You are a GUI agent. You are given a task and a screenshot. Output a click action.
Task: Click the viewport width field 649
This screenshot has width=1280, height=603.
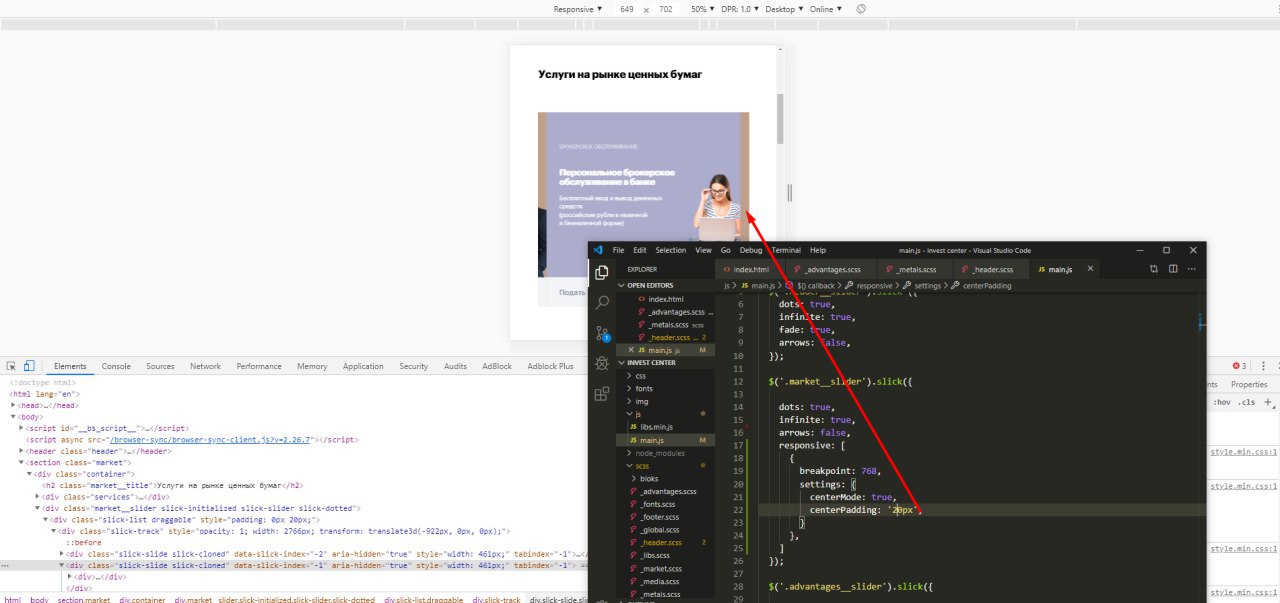[x=627, y=9]
